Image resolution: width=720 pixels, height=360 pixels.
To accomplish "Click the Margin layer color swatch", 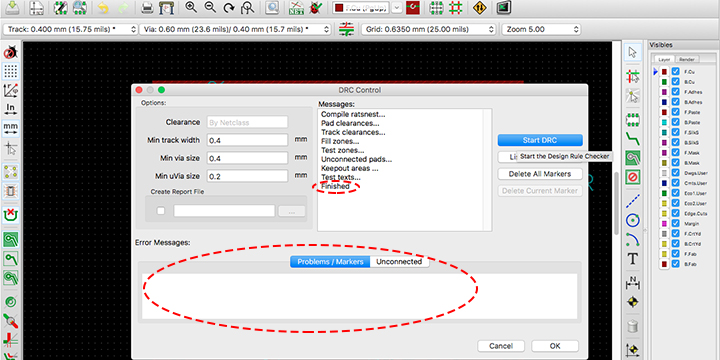I will (664, 224).
